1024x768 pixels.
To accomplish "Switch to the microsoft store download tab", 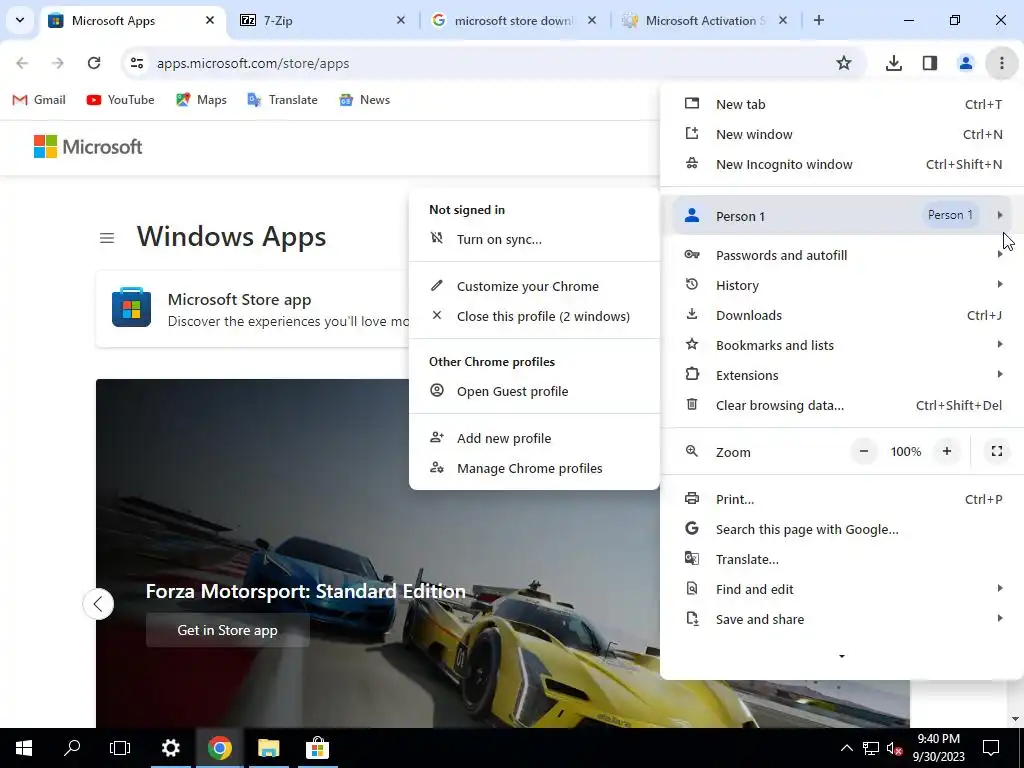I will (x=514, y=20).
